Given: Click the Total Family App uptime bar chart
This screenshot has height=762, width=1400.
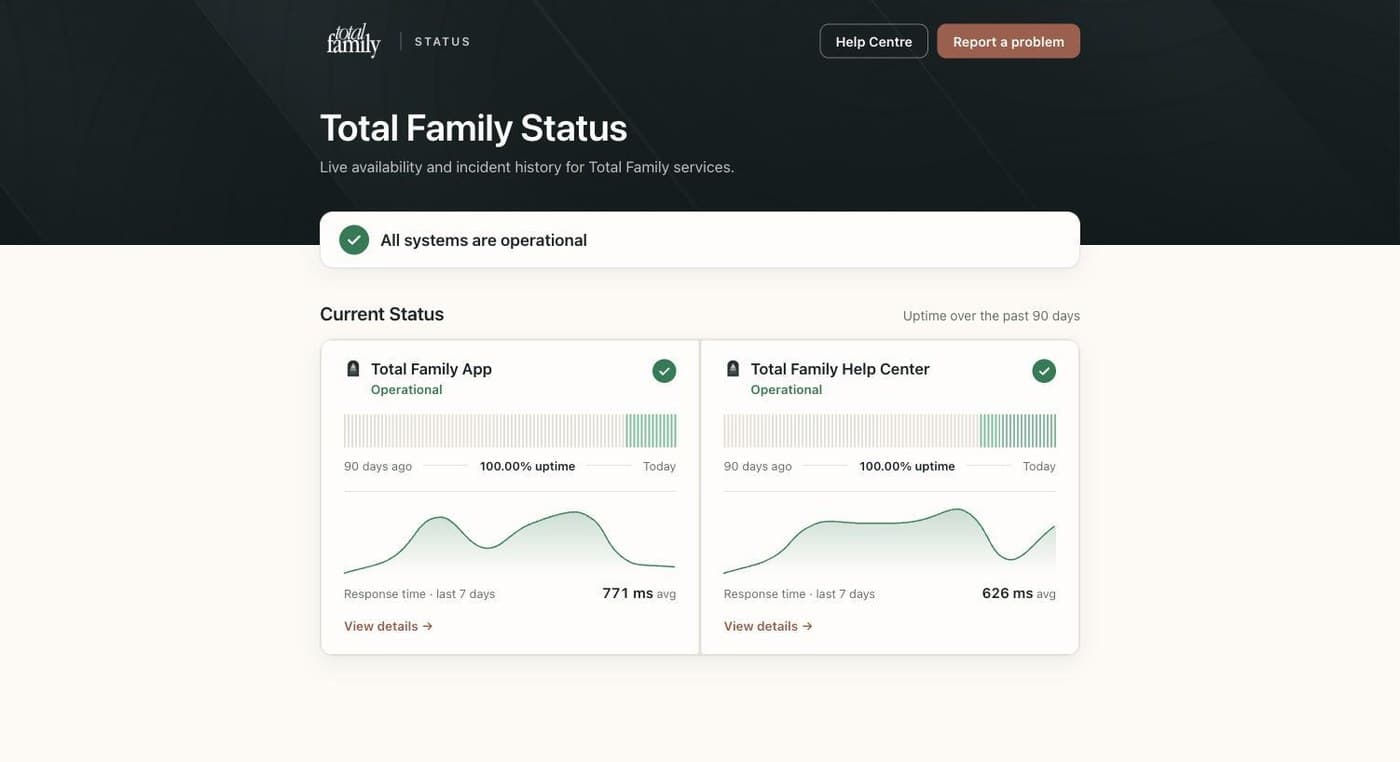Looking at the screenshot, I should coord(510,431).
